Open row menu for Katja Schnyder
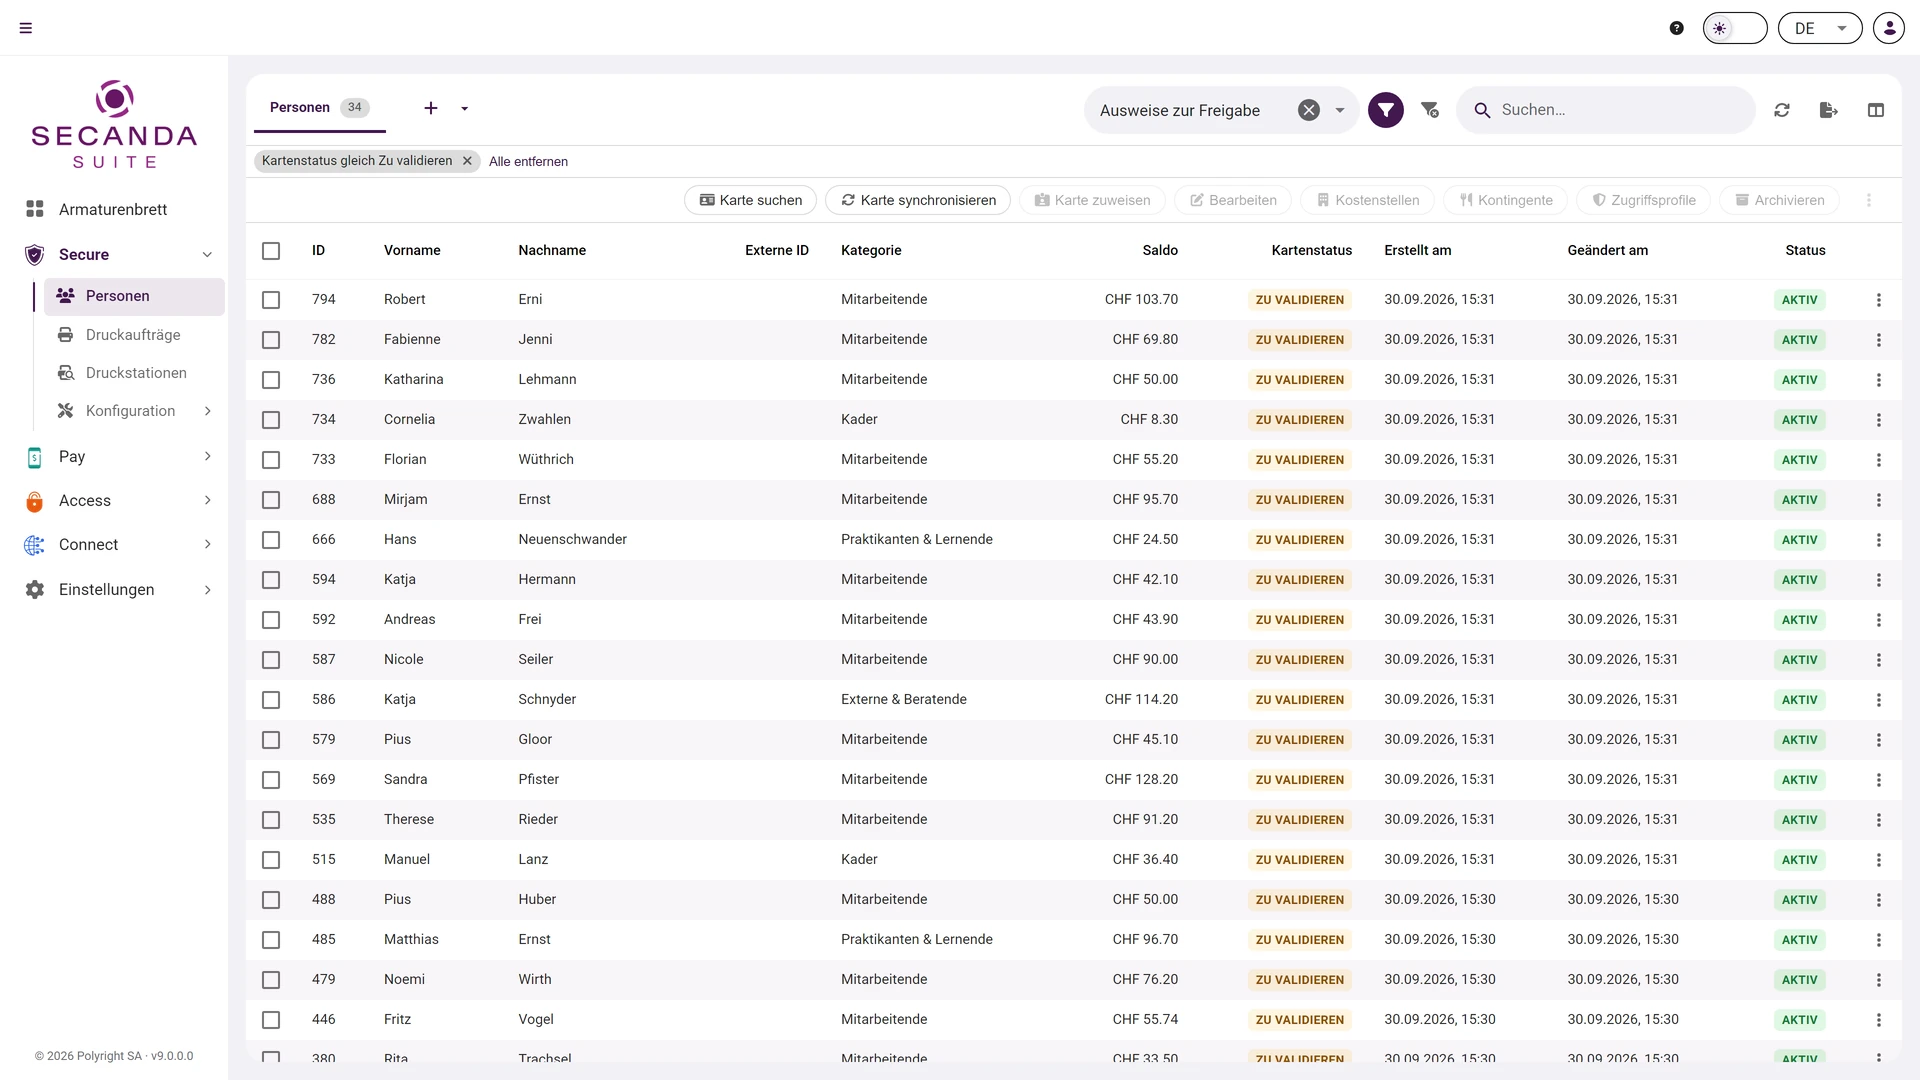This screenshot has width=1920, height=1080. pyautogui.click(x=1879, y=700)
